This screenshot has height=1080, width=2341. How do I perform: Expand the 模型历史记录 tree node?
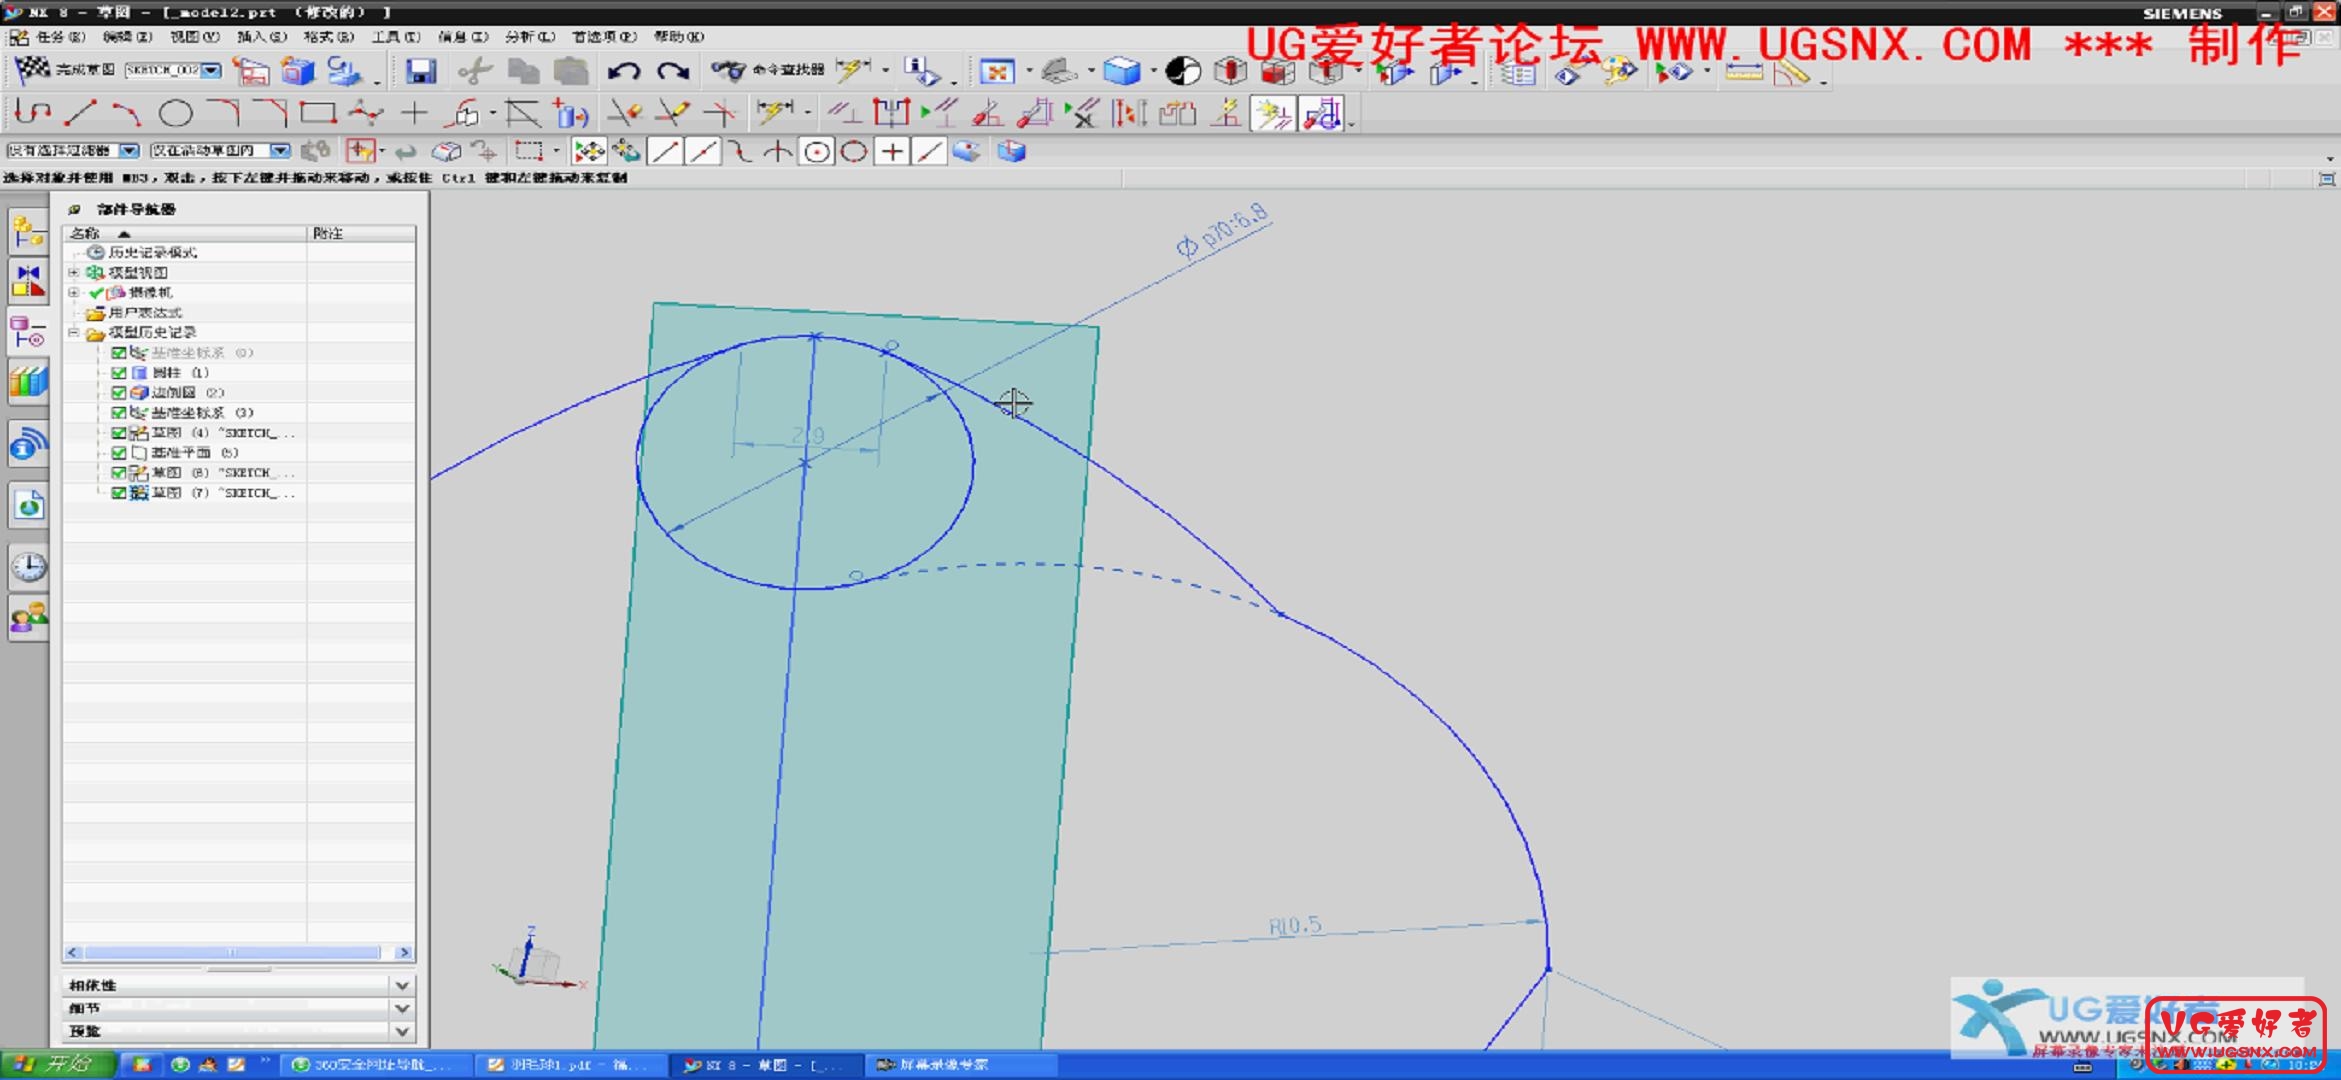tap(72, 332)
